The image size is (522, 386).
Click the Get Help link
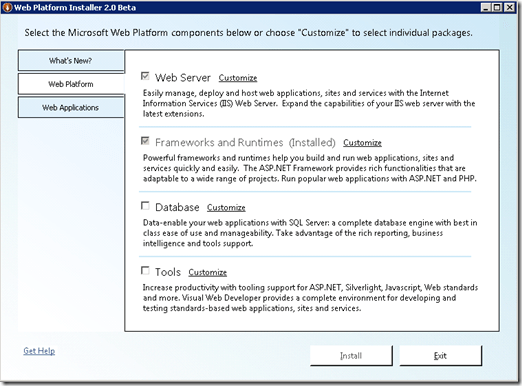pyautogui.click(x=39, y=351)
